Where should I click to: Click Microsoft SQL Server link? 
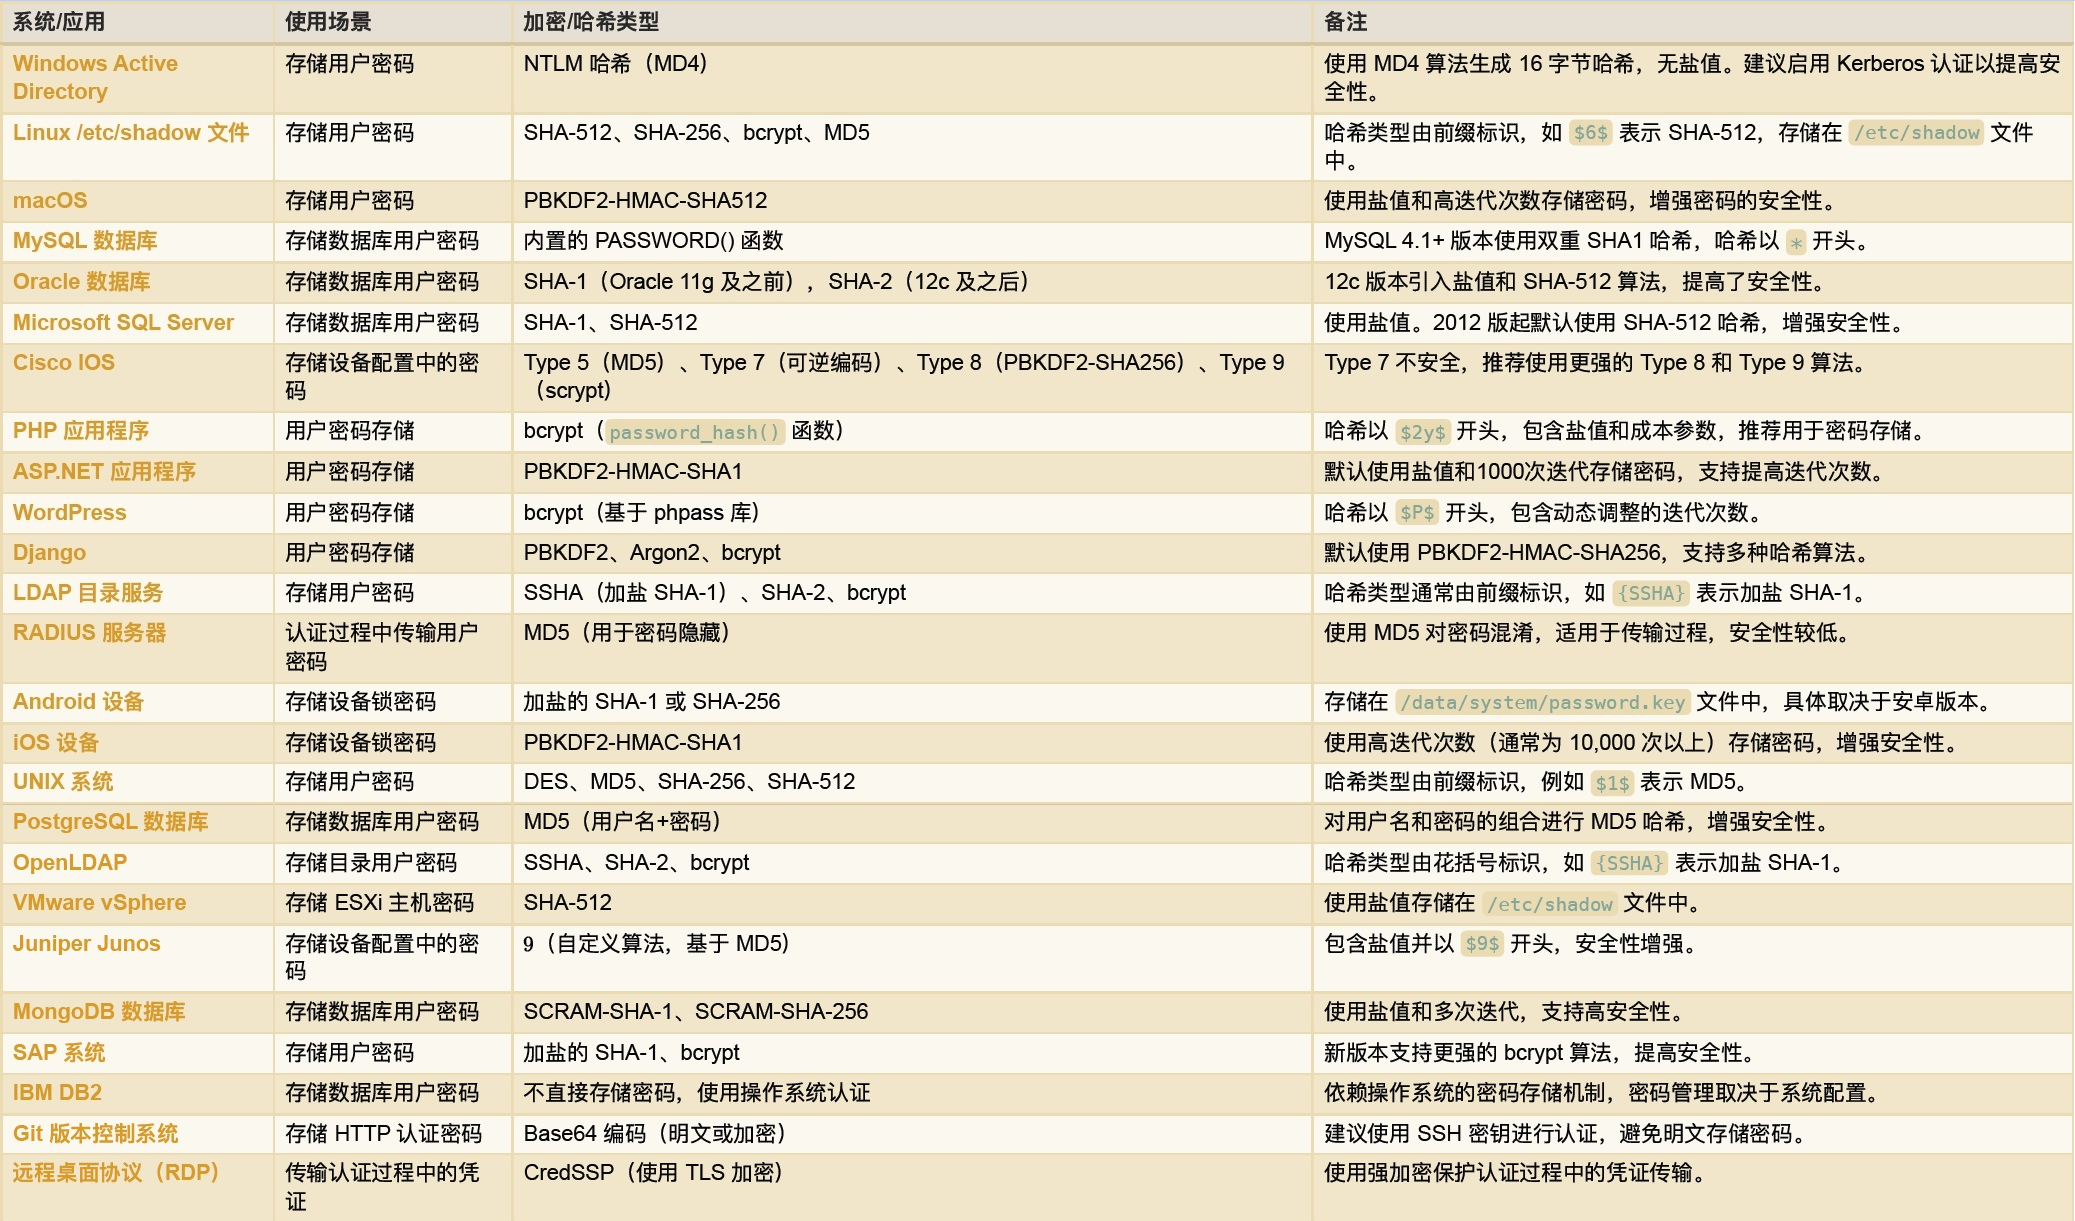(123, 322)
